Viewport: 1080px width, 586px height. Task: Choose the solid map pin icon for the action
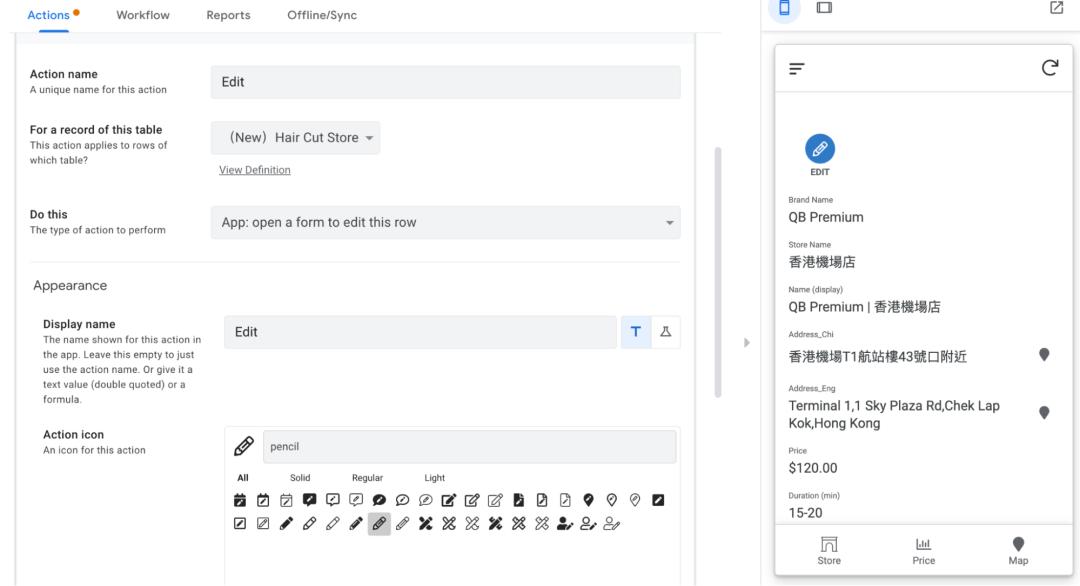588,498
